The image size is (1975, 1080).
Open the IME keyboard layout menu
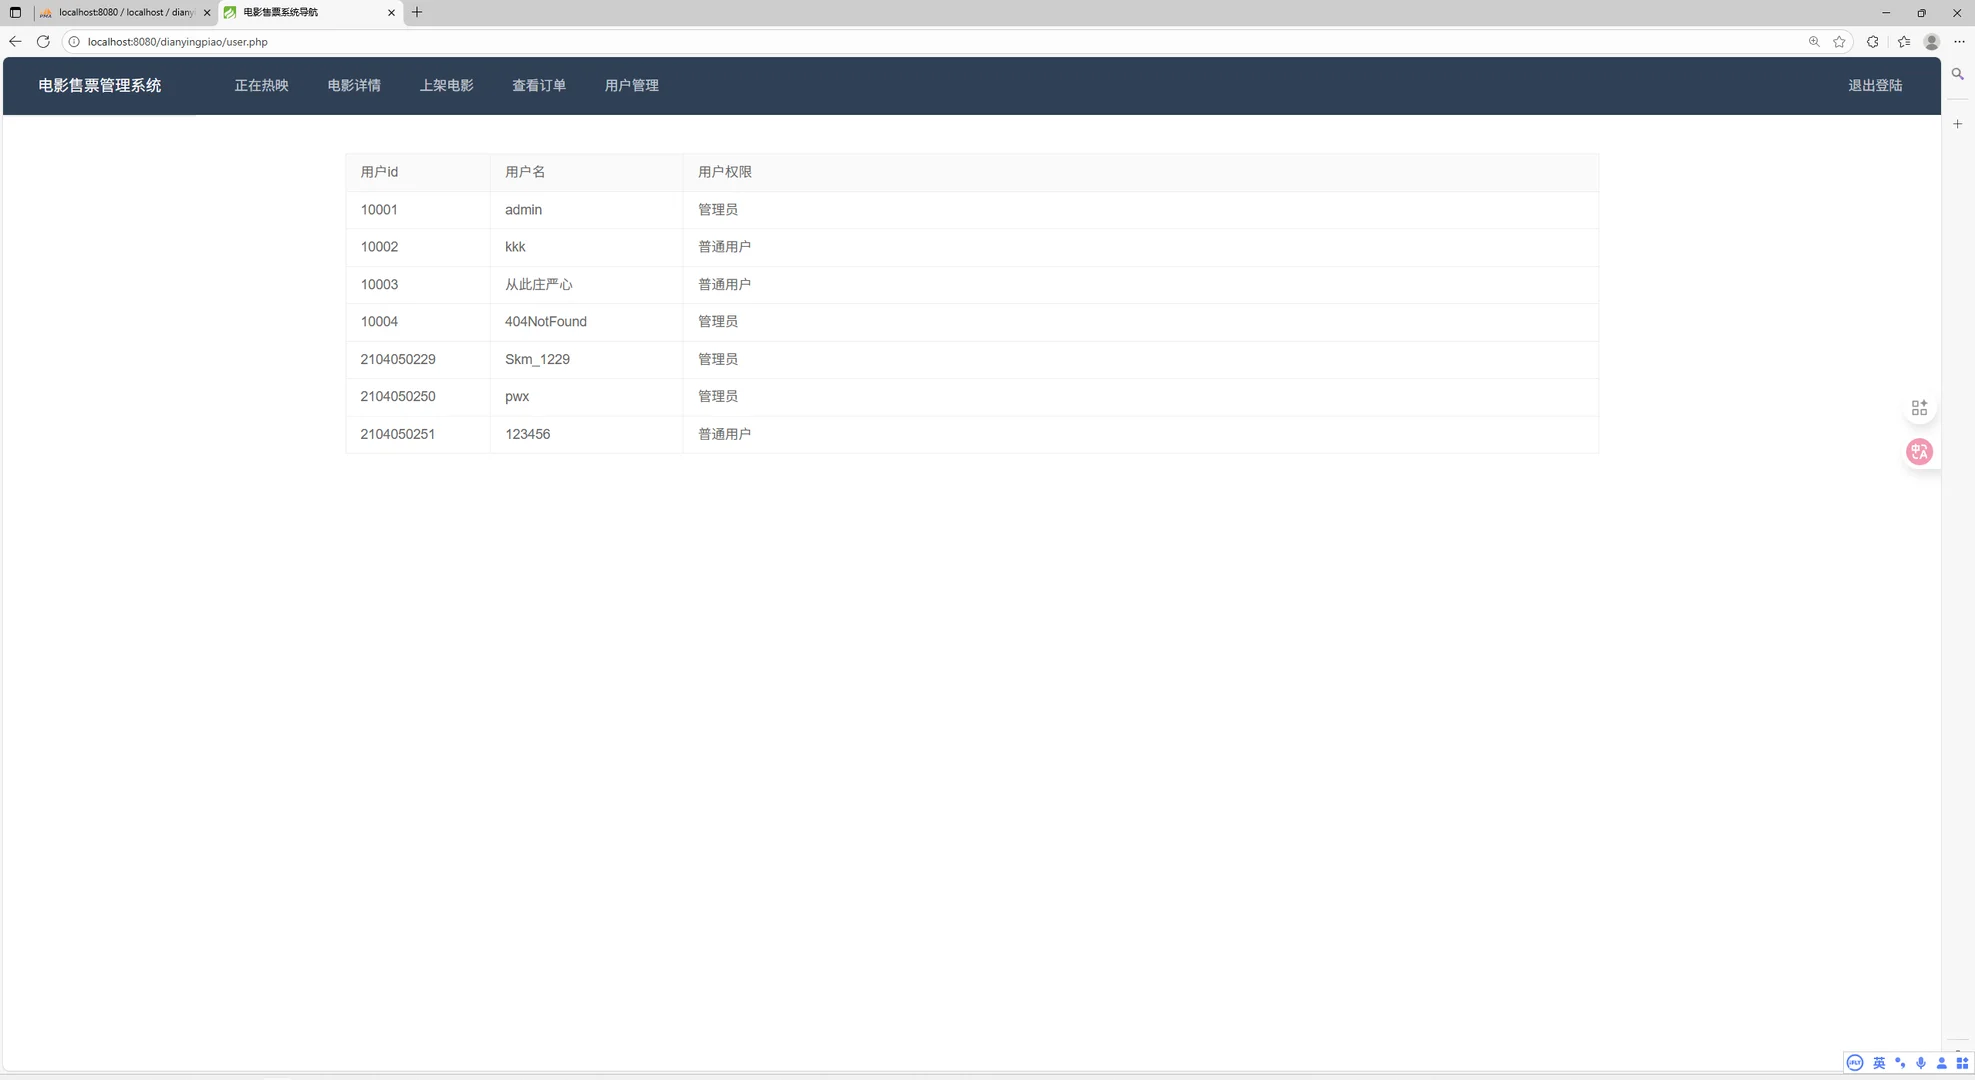(1960, 1063)
